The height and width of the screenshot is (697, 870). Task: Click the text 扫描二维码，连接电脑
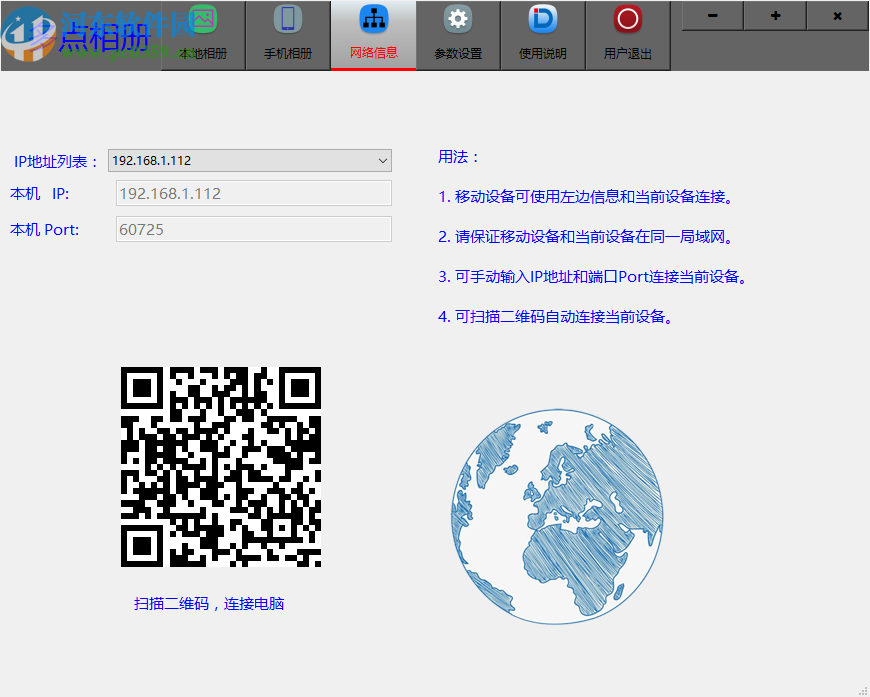(x=209, y=604)
